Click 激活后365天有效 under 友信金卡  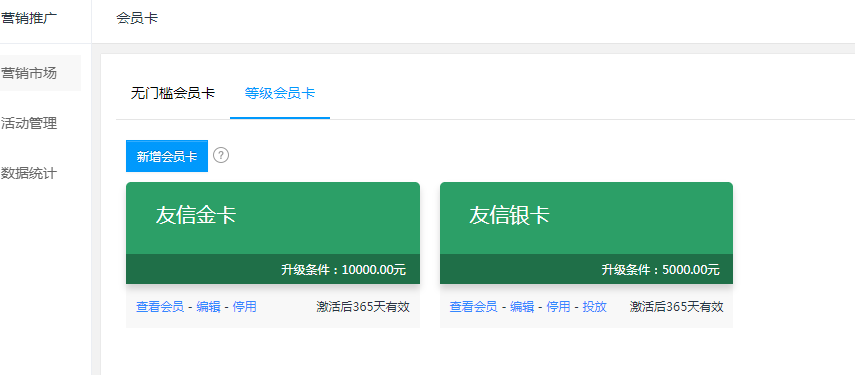tap(363, 307)
